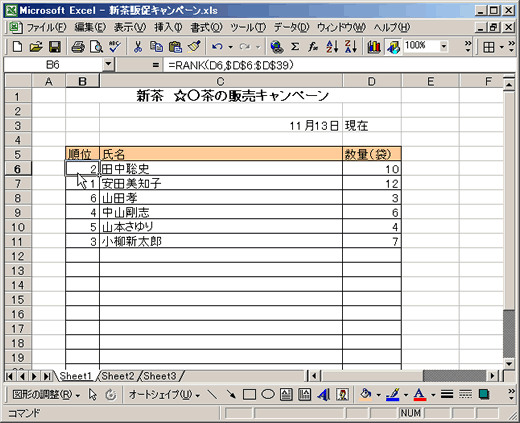Viewport: 520px width, 423px height.
Task: Create a new workbook
Action: click(17, 46)
